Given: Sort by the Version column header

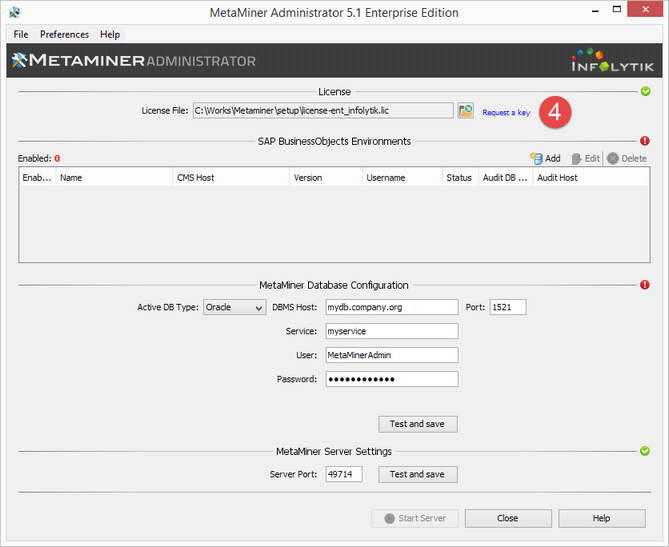Looking at the screenshot, I should (x=326, y=177).
